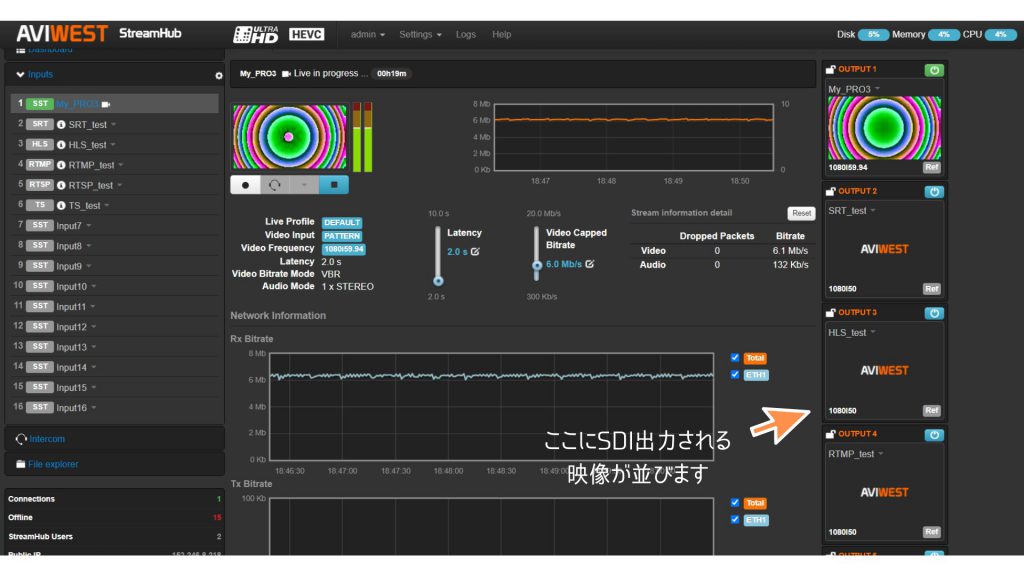Start recording with the black dot button
The height and width of the screenshot is (576, 1024).
246,185
